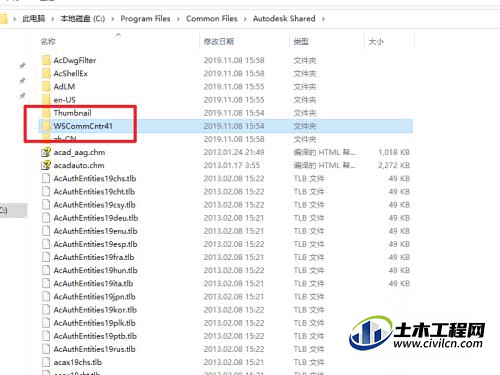
Task: Open 此电脑 in the address bar
Action: click(34, 19)
